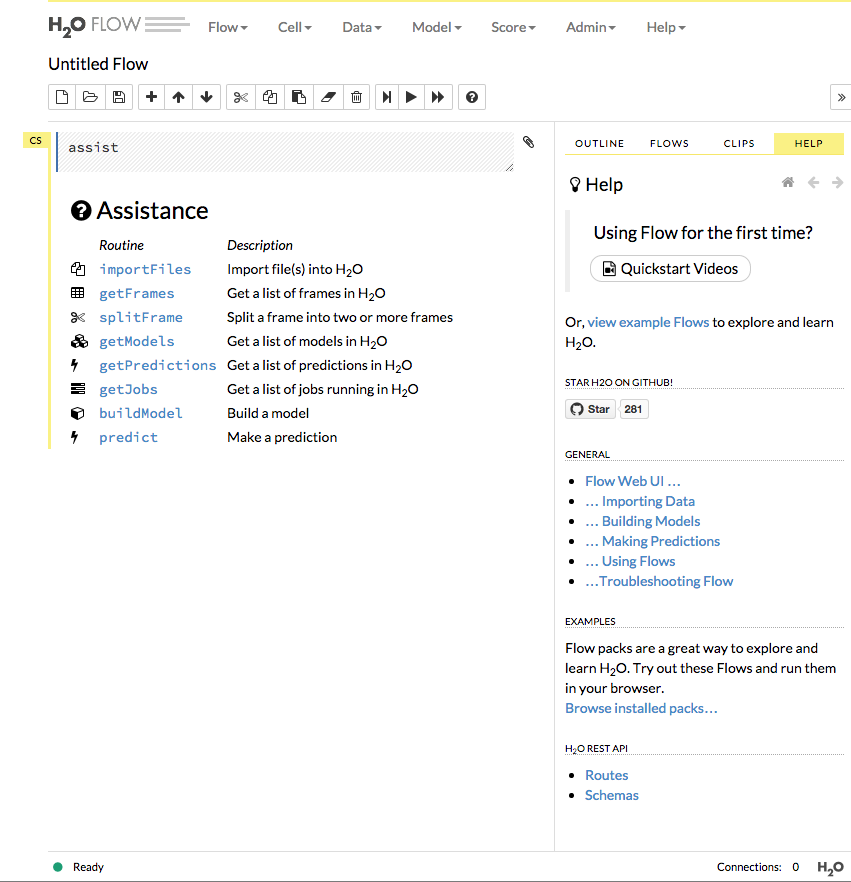Click the cube icon next to buildModel

point(78,413)
